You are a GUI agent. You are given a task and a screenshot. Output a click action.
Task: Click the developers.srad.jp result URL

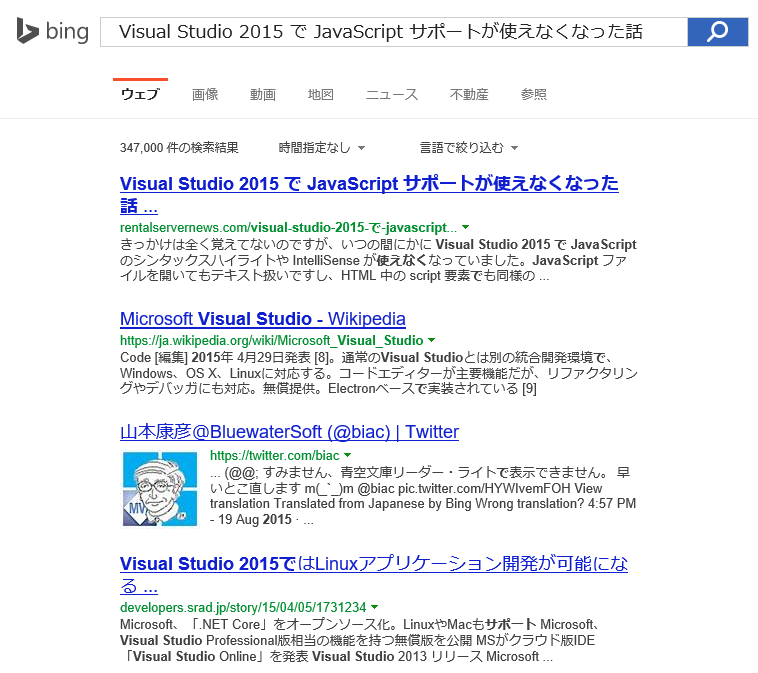pyautogui.click(x=243, y=607)
